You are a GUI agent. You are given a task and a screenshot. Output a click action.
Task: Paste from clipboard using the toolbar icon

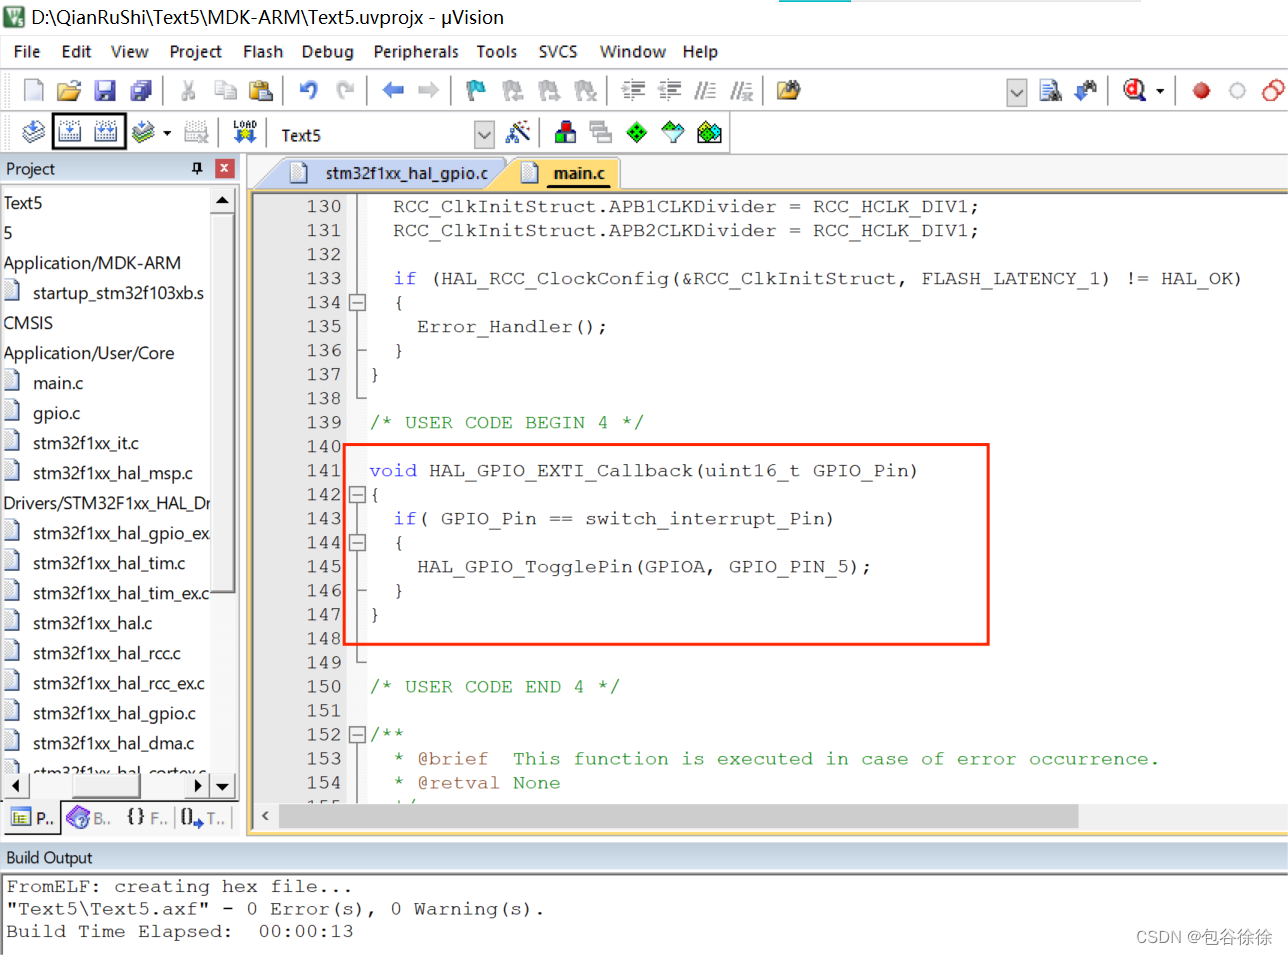261,91
